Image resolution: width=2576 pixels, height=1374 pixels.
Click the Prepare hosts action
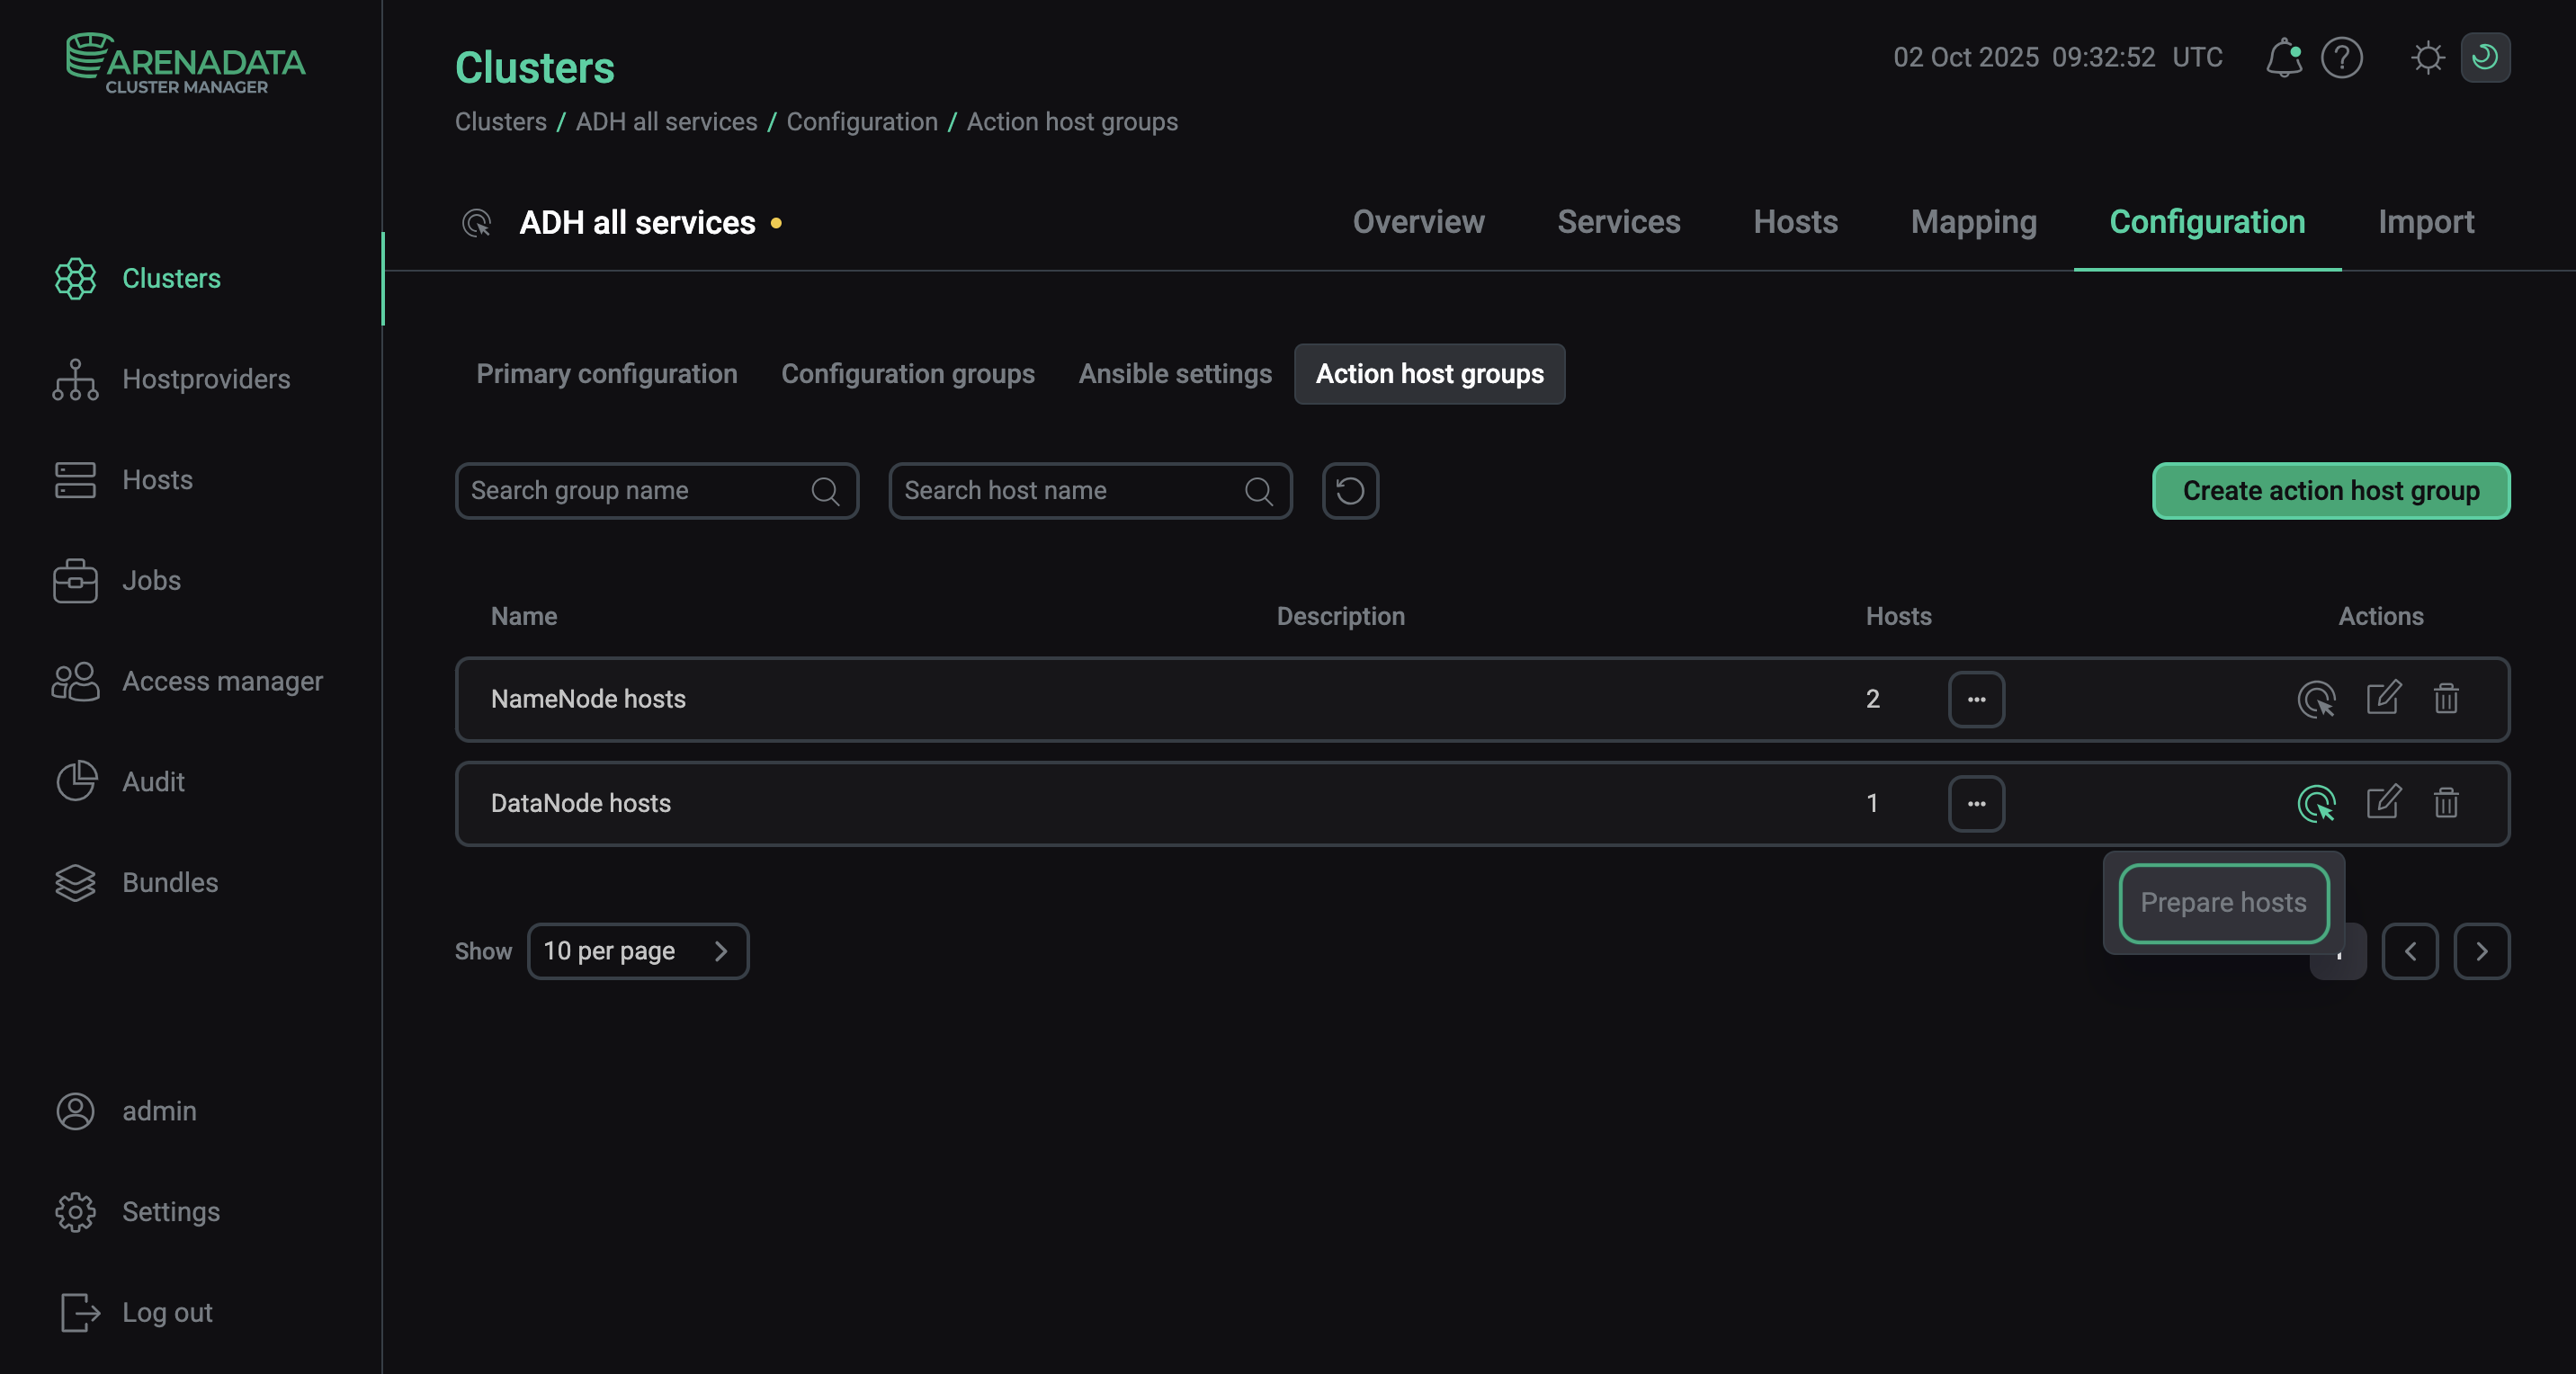click(x=2222, y=902)
